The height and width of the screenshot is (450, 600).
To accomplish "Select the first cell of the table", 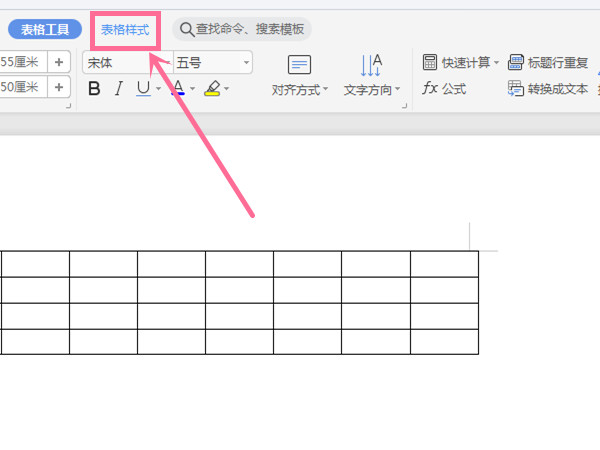I will [x=35, y=264].
